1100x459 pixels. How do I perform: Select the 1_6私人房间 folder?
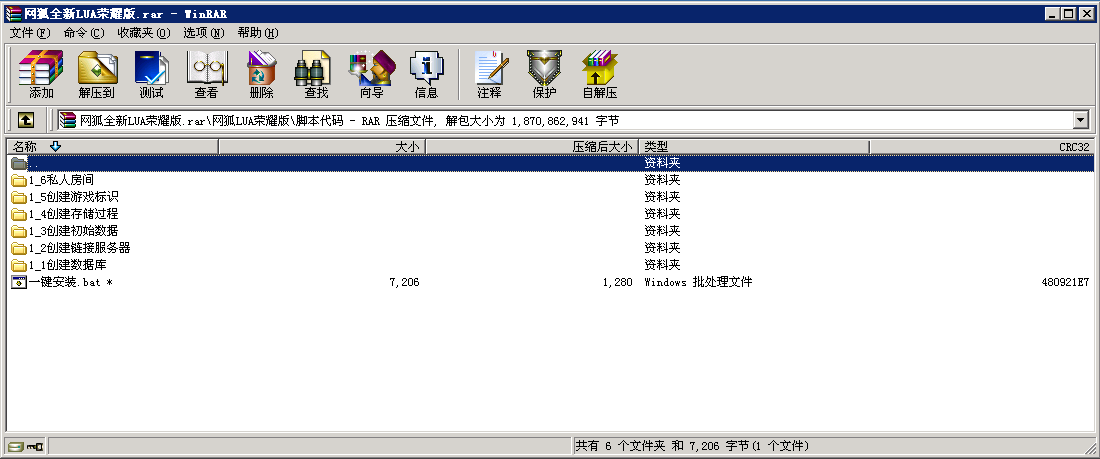click(61, 180)
